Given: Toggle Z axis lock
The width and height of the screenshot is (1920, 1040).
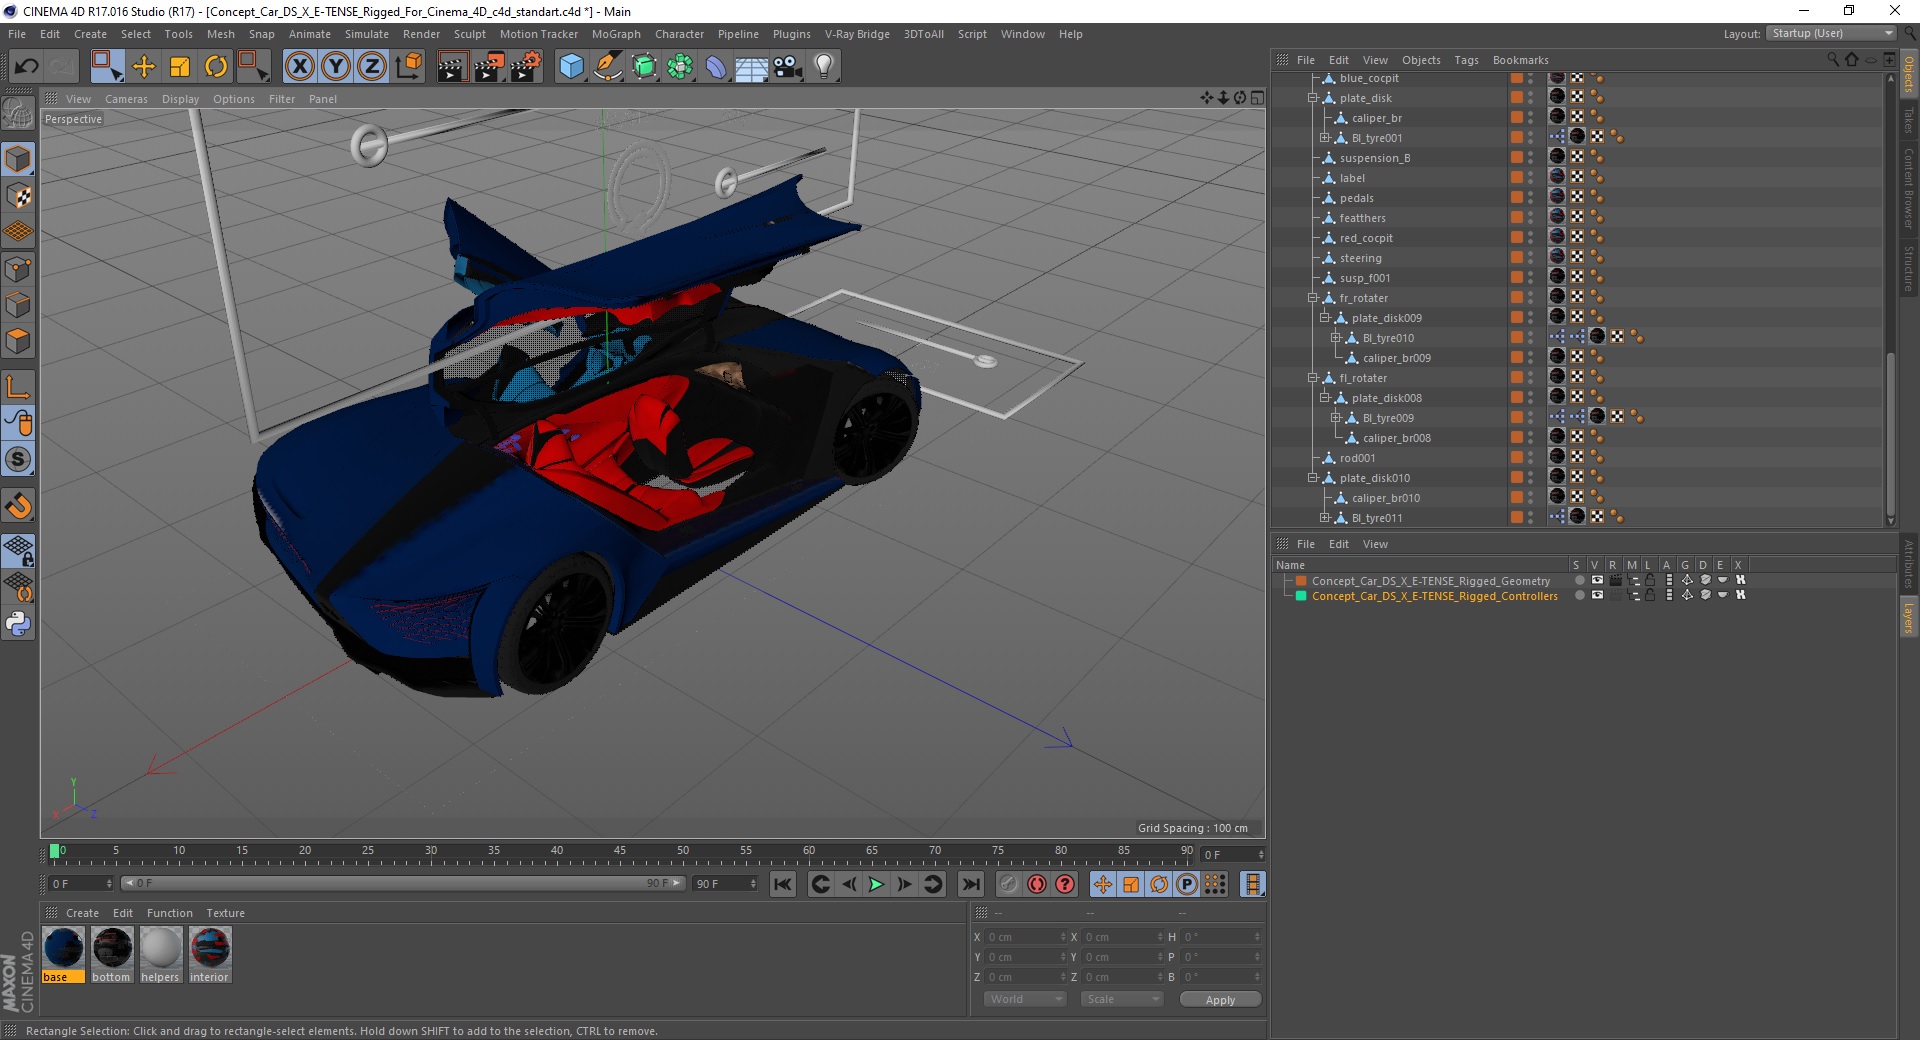Looking at the screenshot, I should coord(372,67).
